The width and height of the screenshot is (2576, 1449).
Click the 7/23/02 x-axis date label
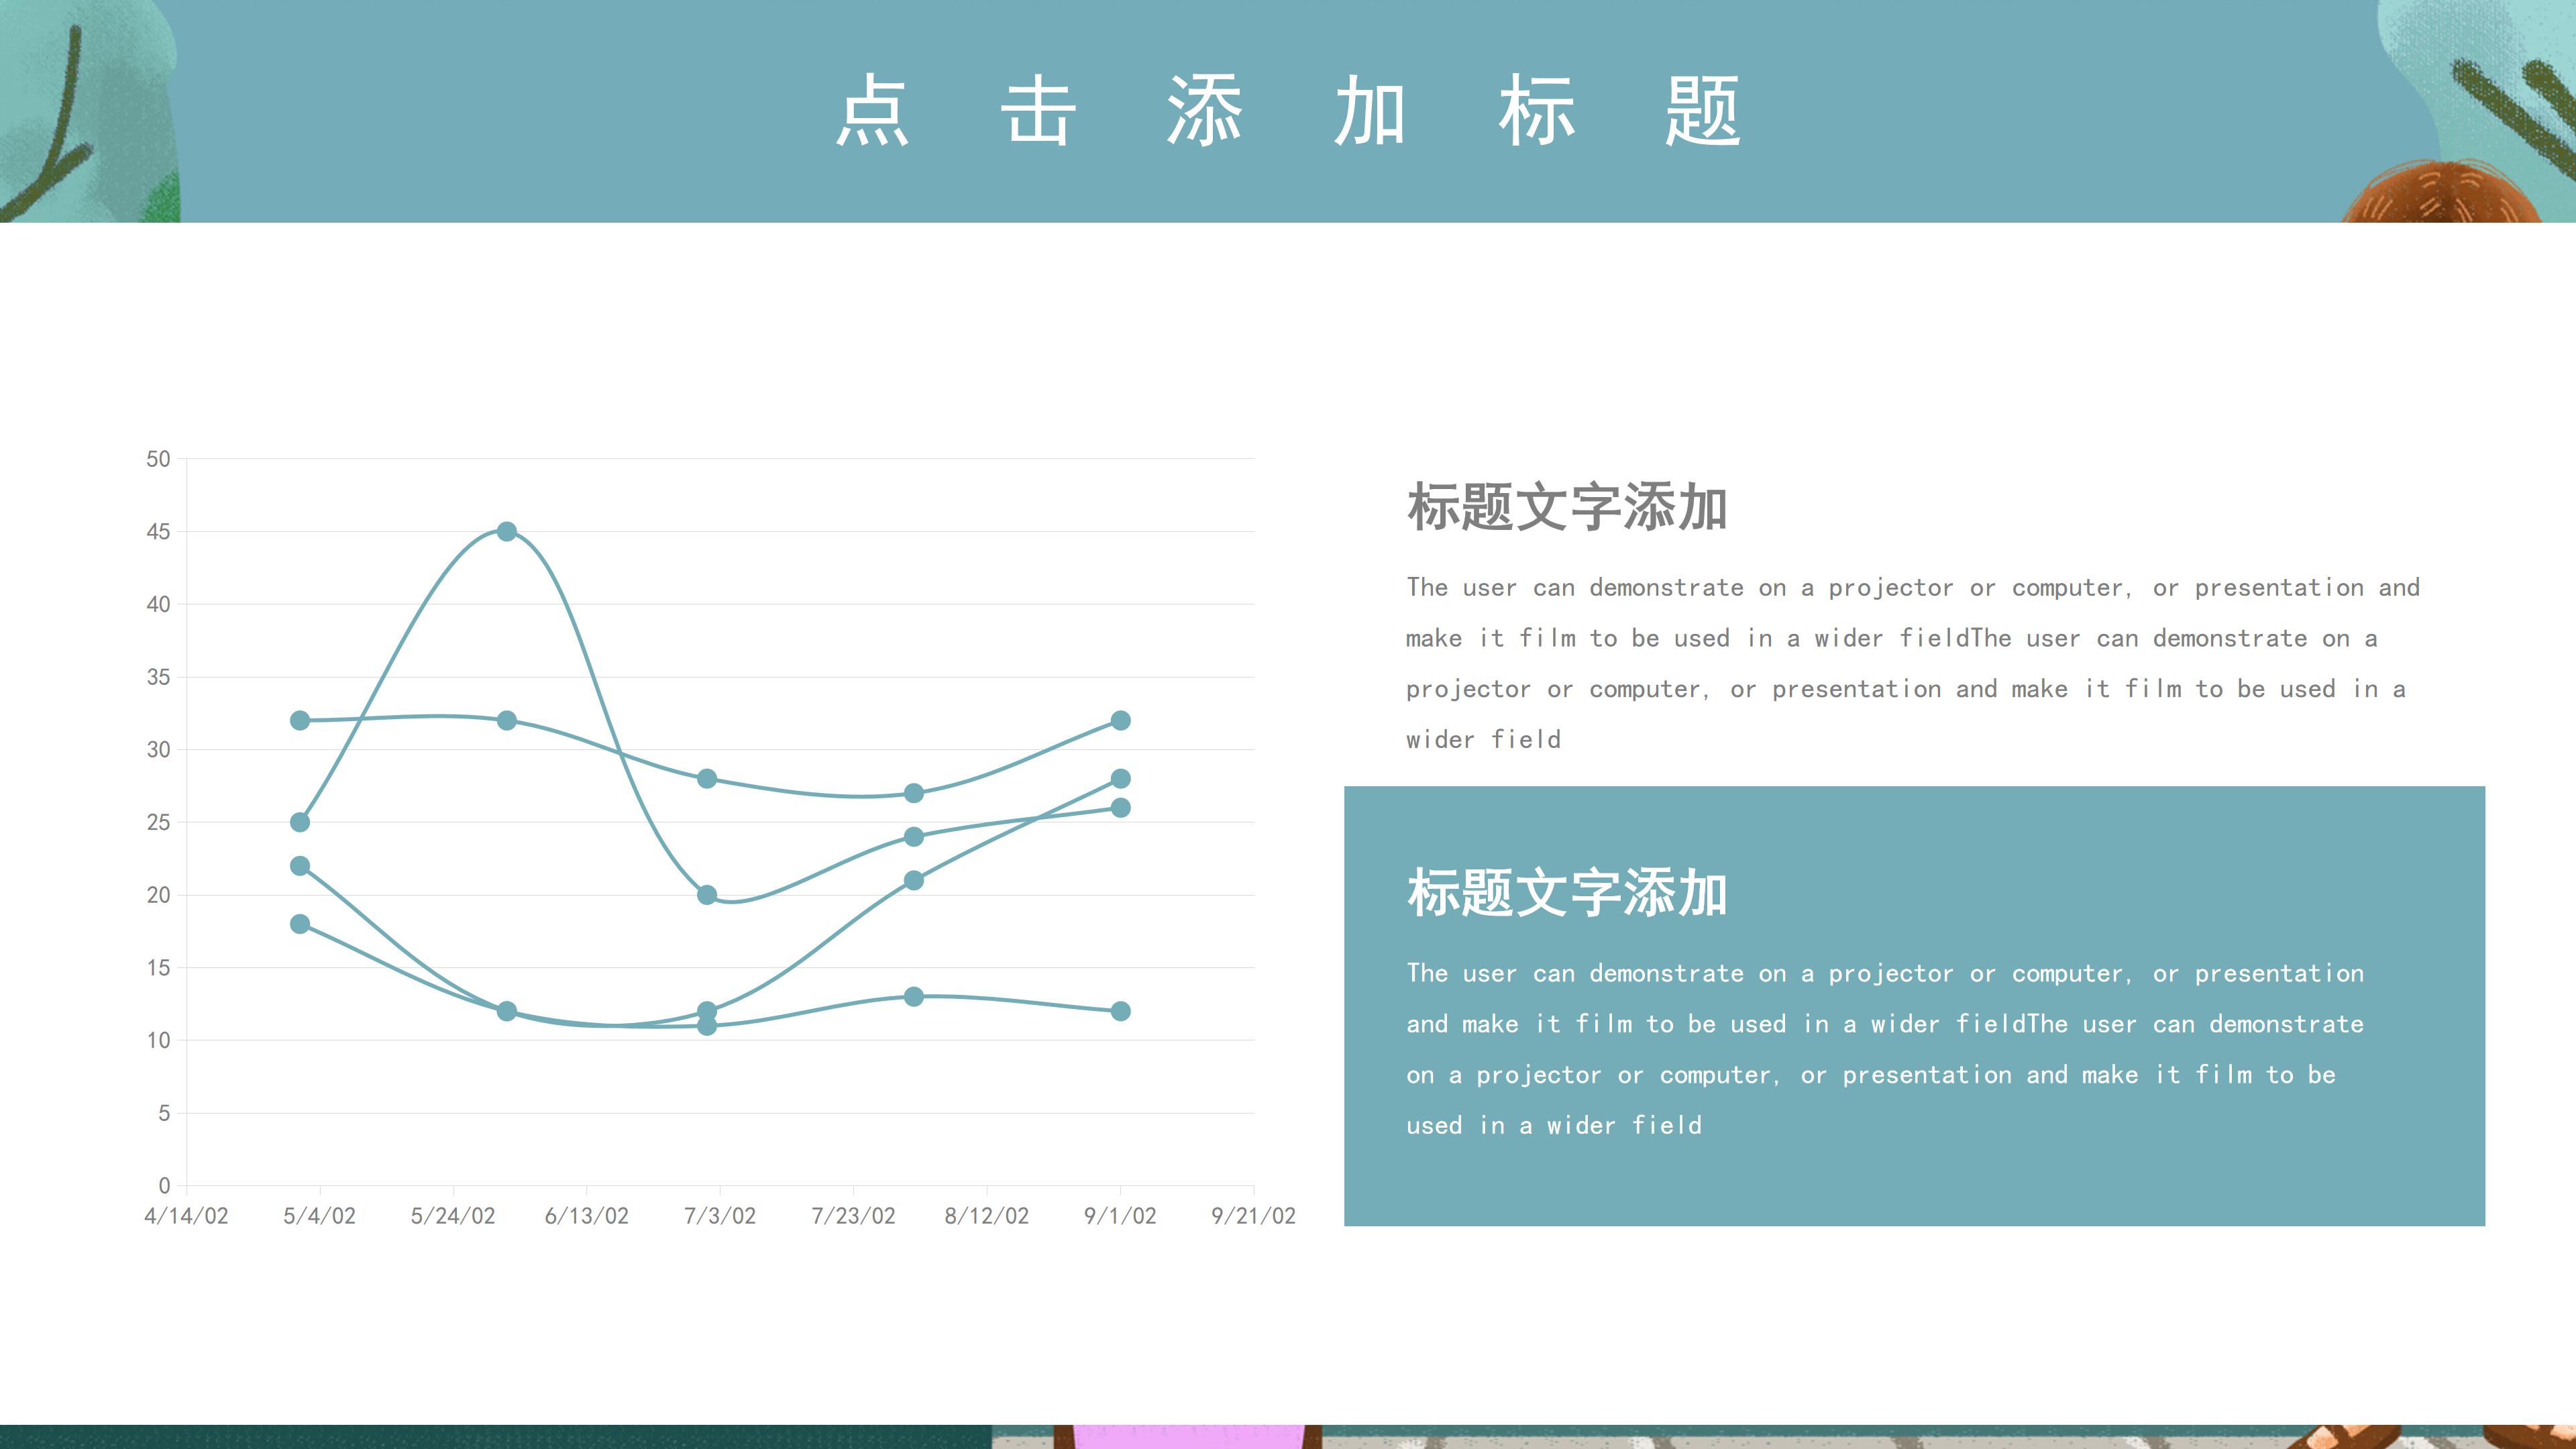coord(853,1216)
